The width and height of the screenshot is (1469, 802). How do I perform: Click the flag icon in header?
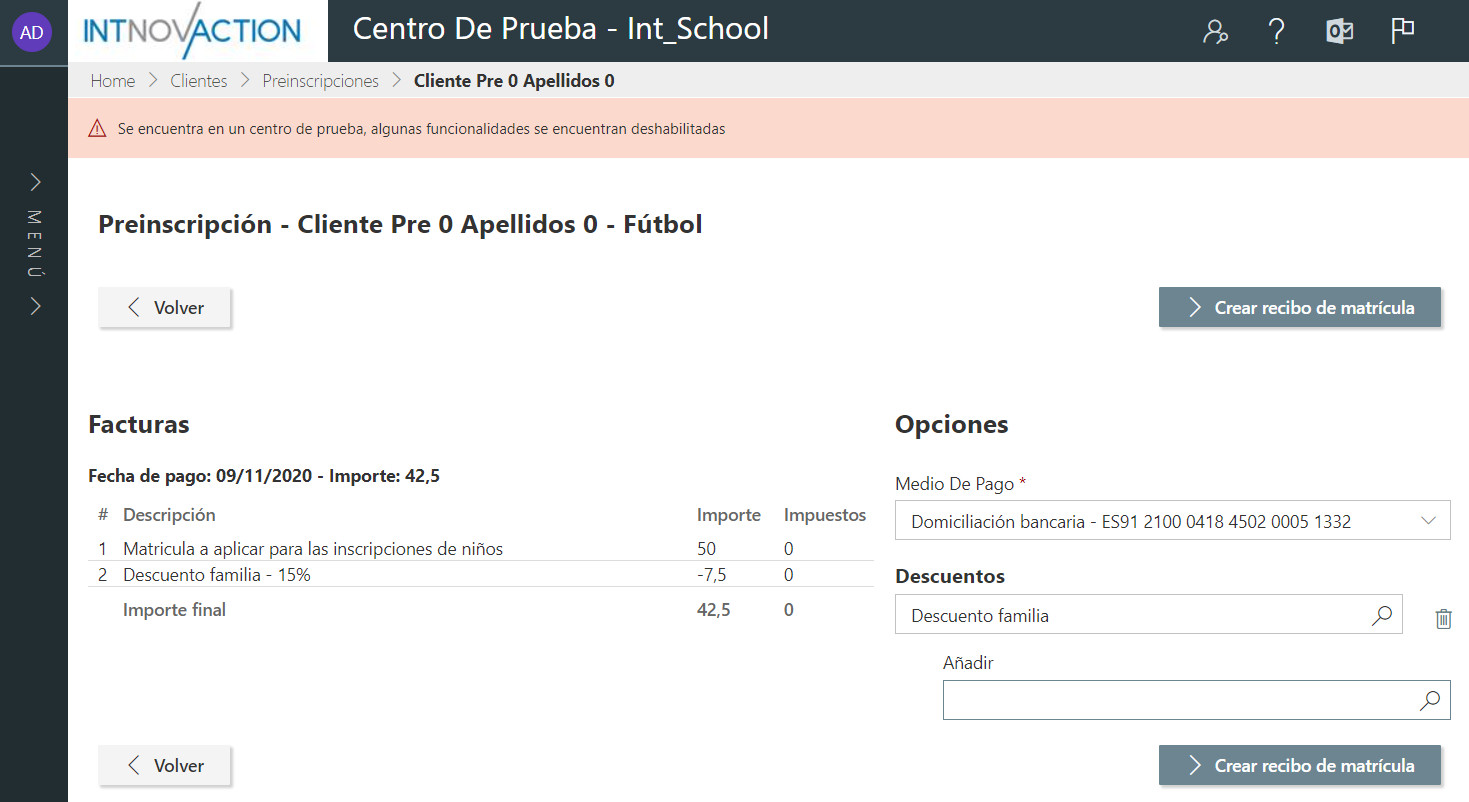tap(1402, 32)
